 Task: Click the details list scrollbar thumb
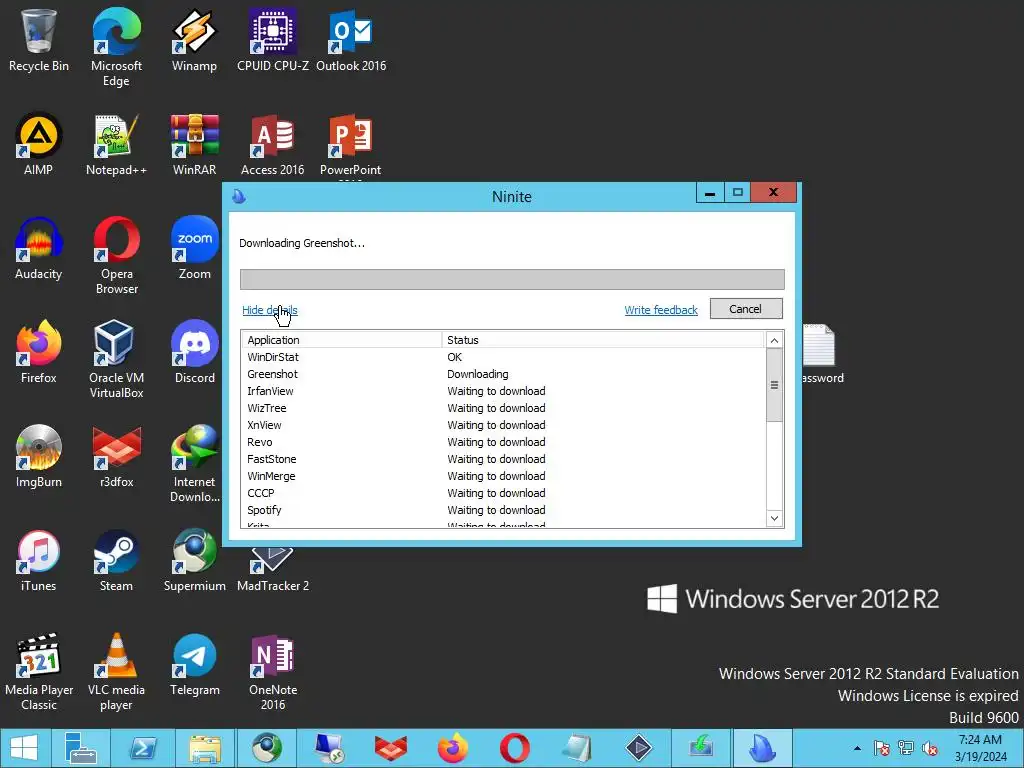(774, 385)
